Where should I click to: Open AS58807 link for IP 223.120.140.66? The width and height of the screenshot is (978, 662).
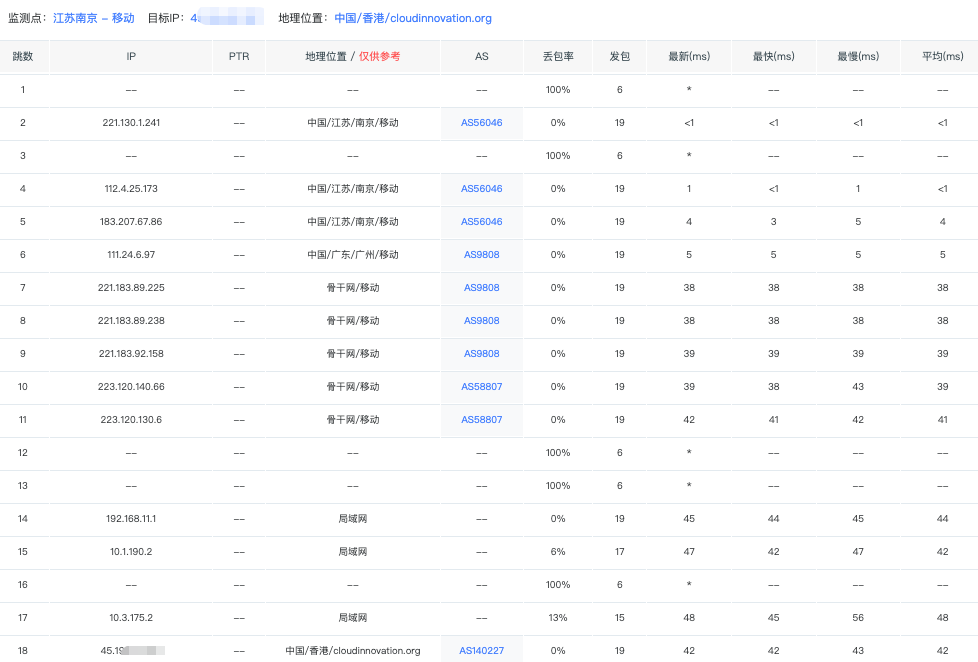(481, 387)
